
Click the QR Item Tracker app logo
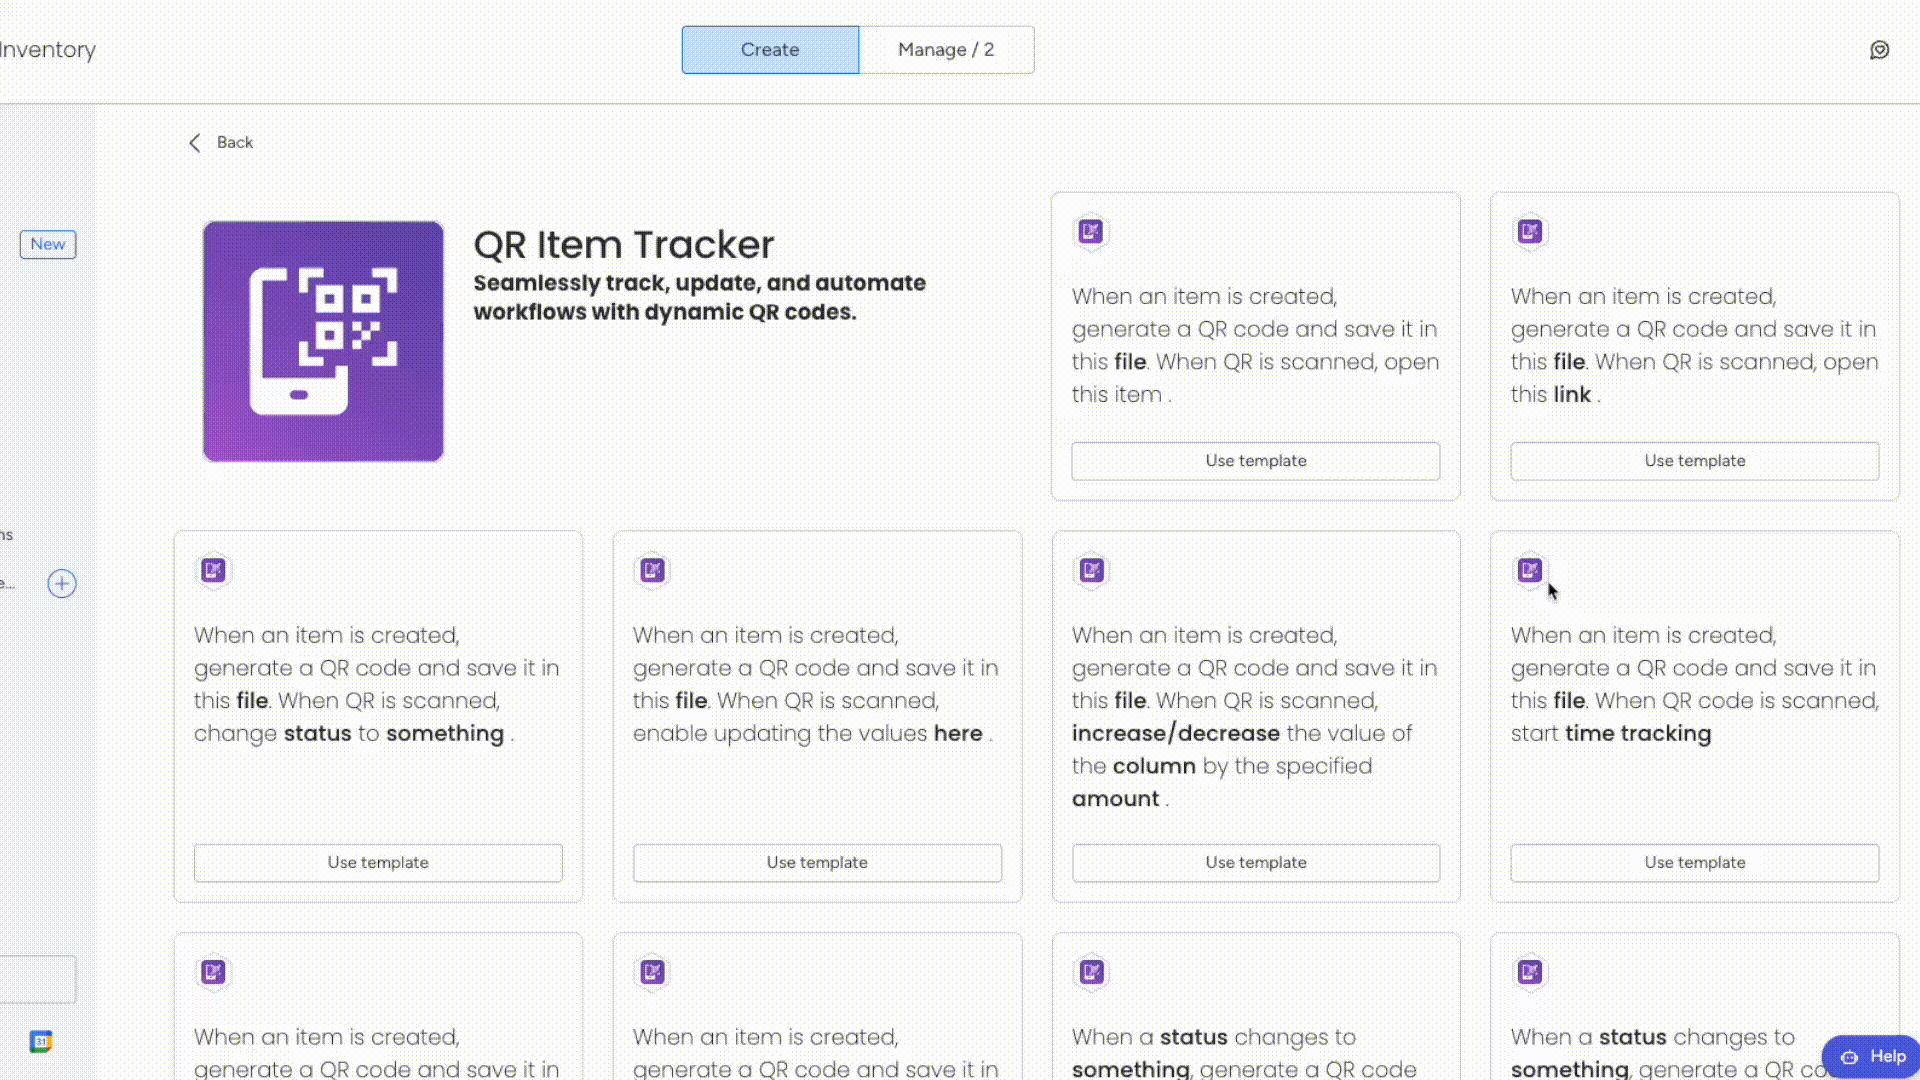[x=323, y=341]
